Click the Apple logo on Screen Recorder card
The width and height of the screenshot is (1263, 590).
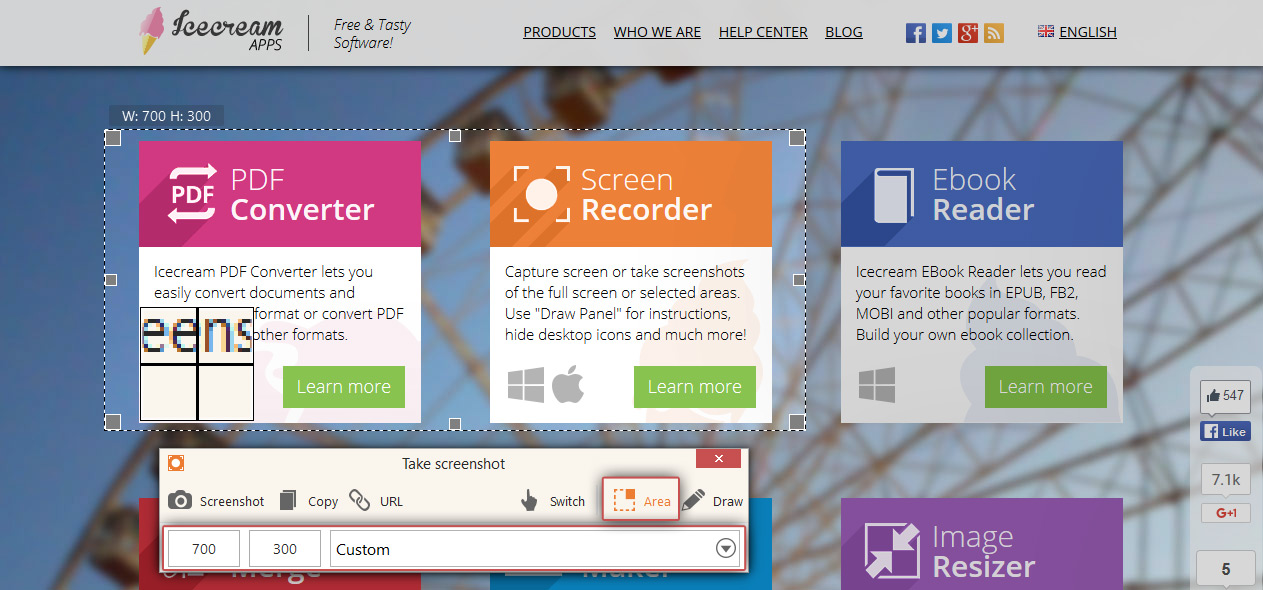(x=568, y=384)
